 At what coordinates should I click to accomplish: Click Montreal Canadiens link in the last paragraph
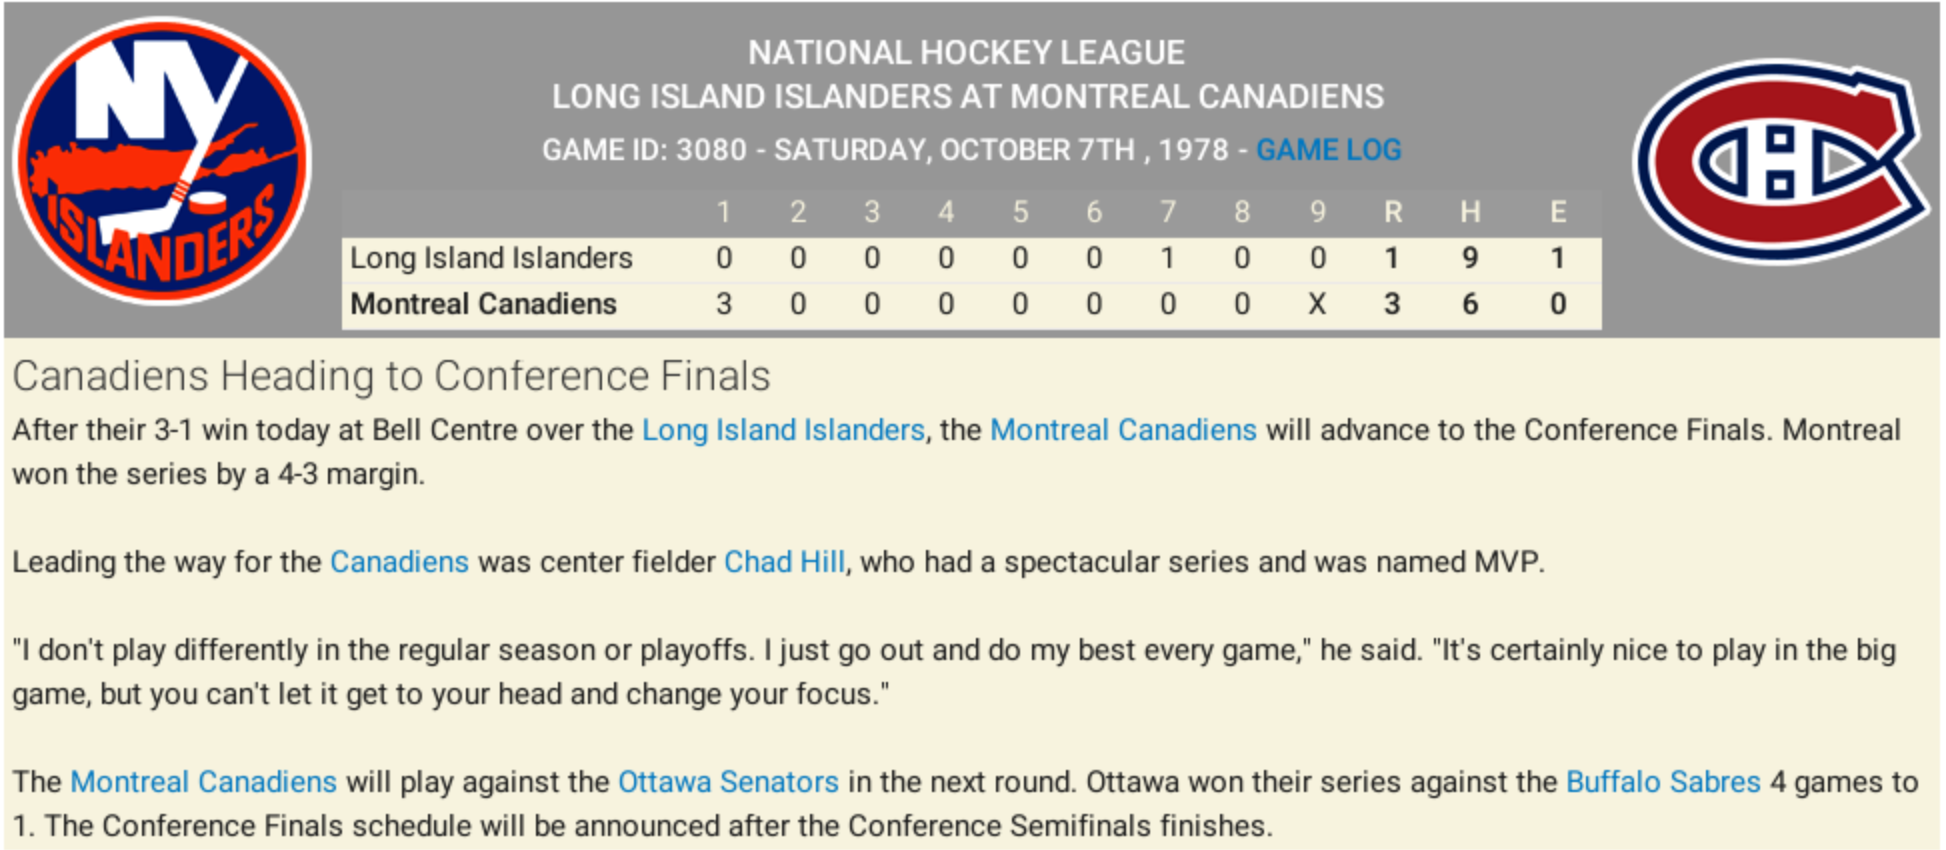tap(203, 782)
